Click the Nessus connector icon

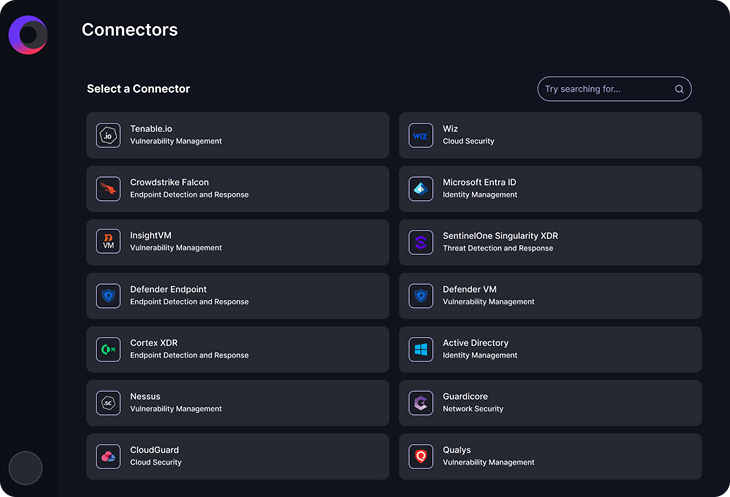(x=108, y=403)
